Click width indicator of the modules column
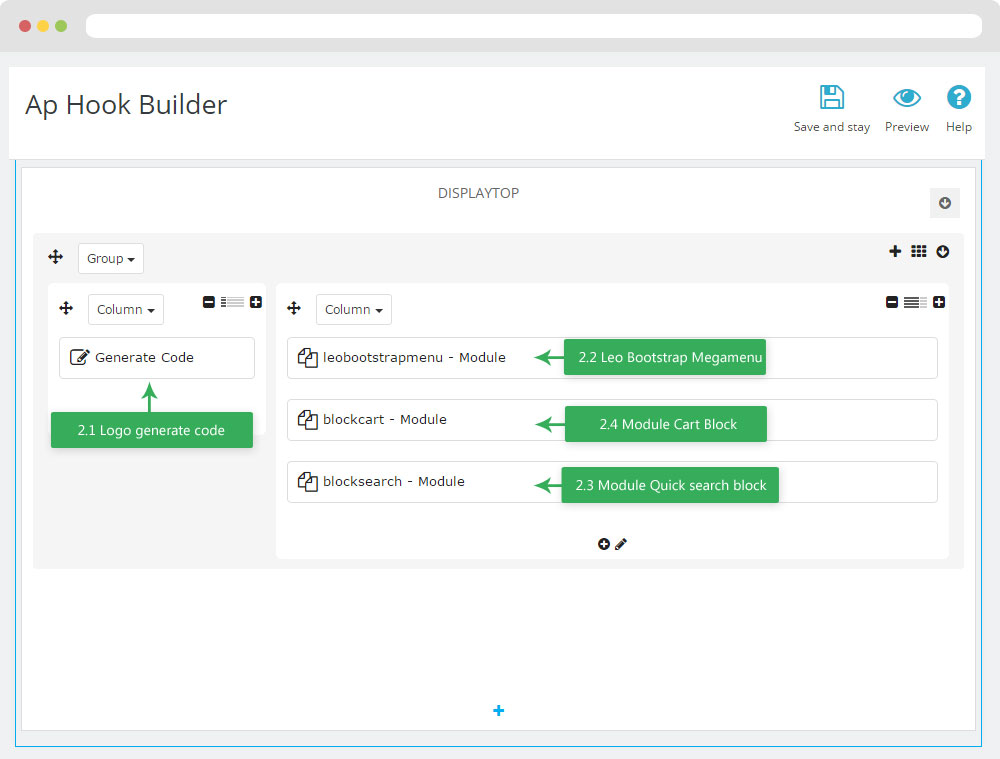Screen dimensions: 1000x759 [x=915, y=302]
